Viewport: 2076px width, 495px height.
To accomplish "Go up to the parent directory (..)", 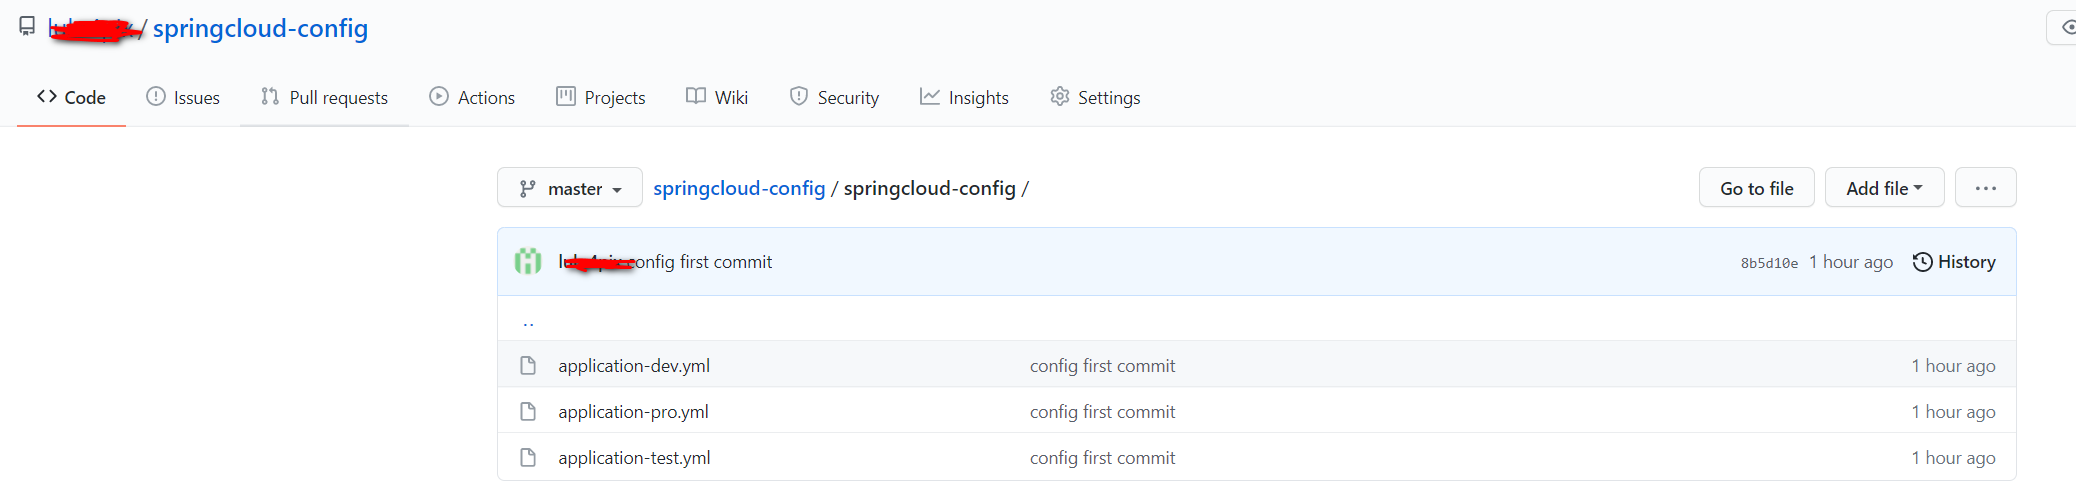I will pyautogui.click(x=528, y=322).
